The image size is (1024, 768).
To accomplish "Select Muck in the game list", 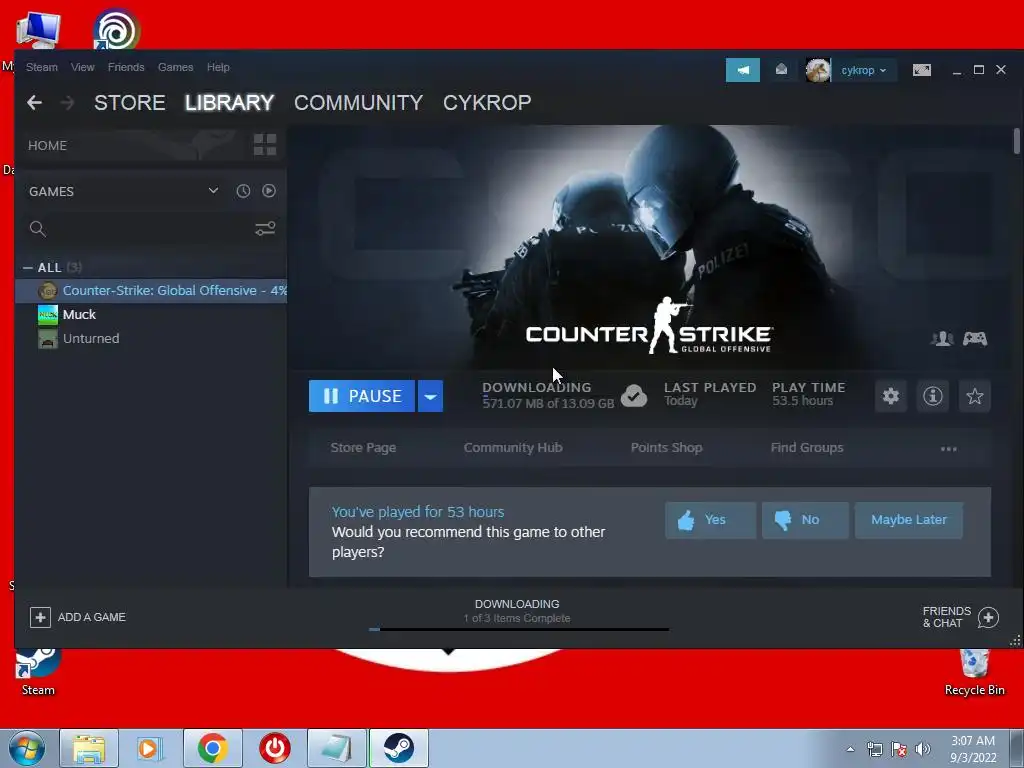I will 152,315.
